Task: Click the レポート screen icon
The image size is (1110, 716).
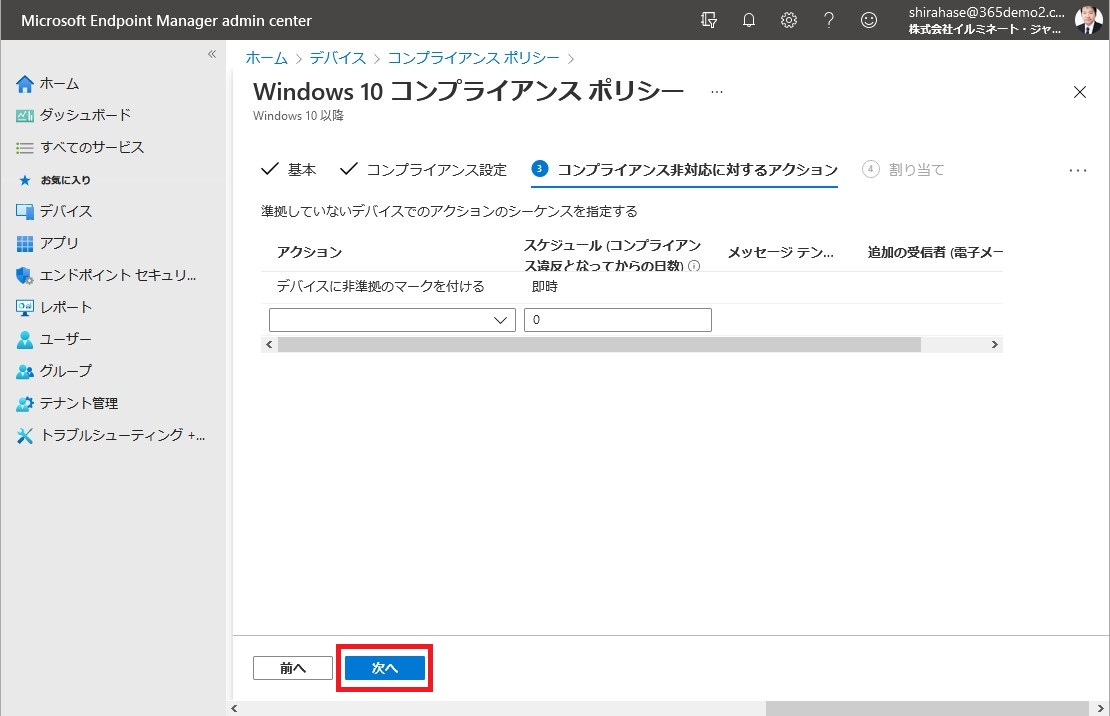Action: (x=25, y=307)
